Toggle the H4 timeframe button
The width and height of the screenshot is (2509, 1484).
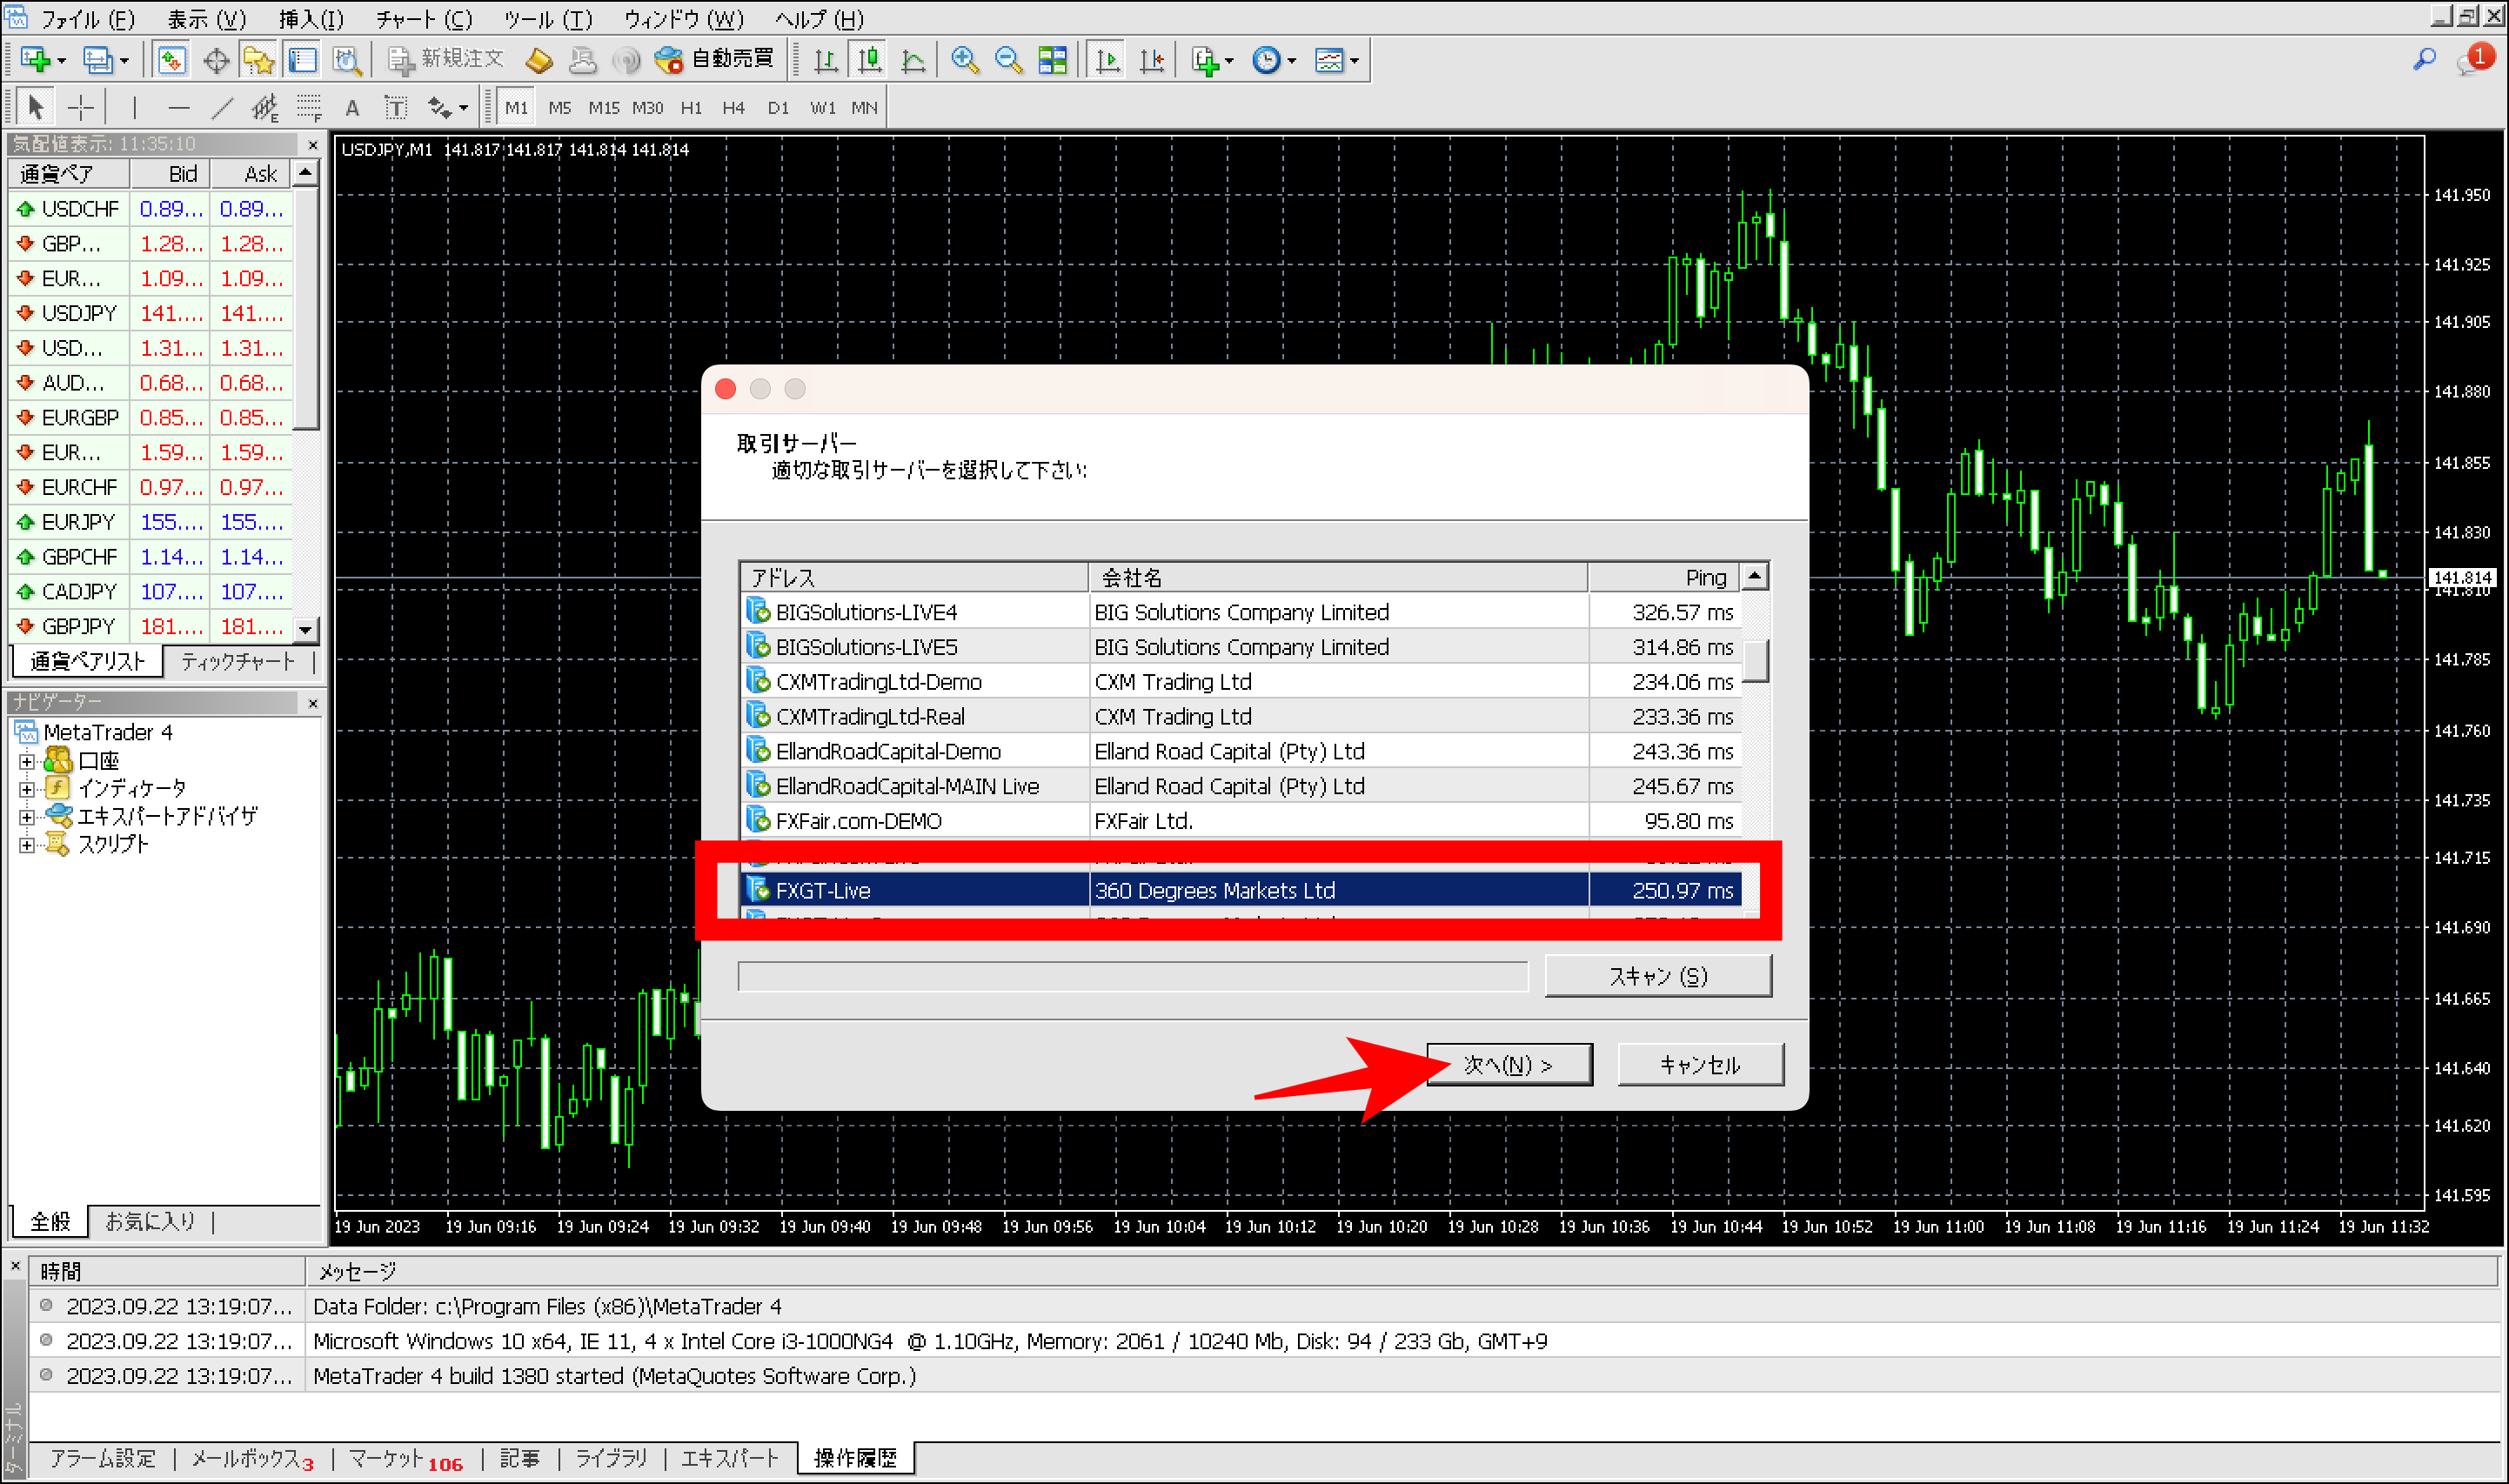click(733, 107)
